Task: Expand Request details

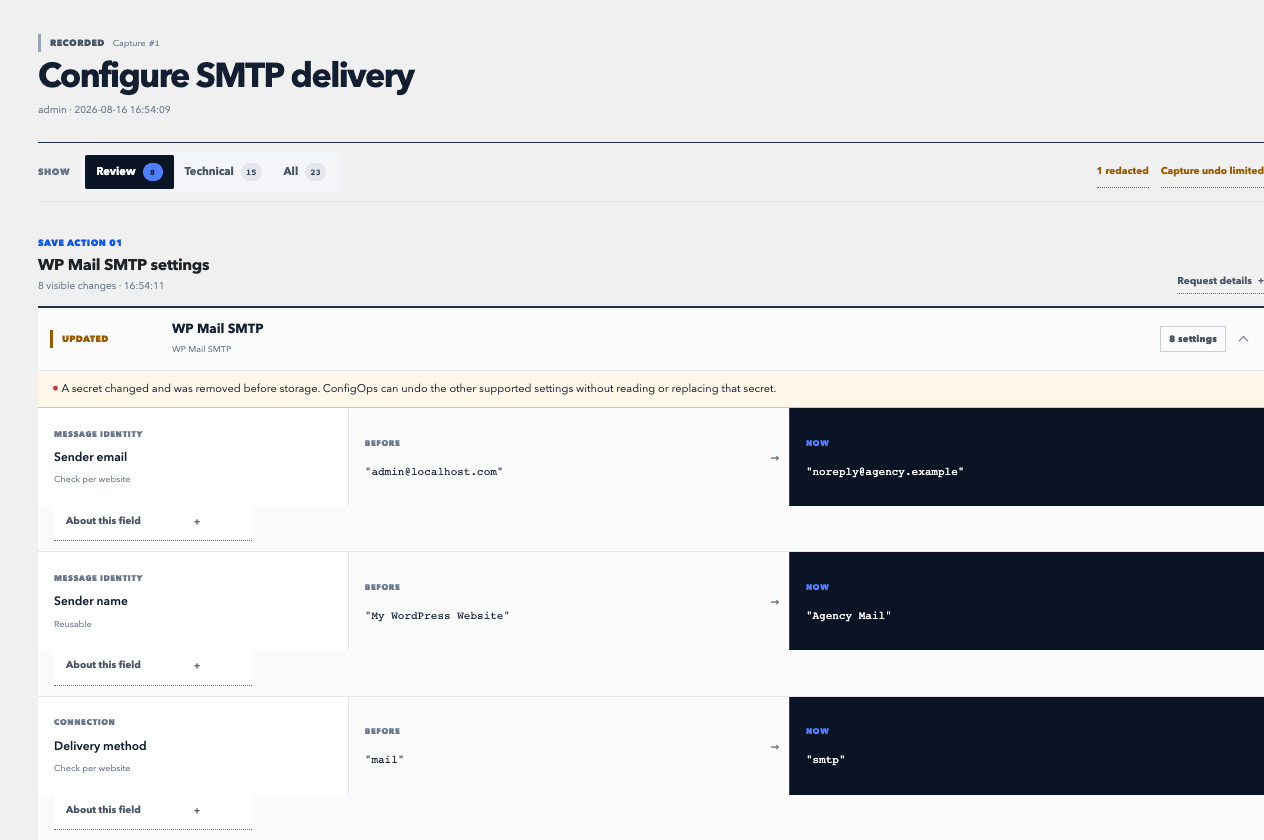Action: click(1220, 281)
